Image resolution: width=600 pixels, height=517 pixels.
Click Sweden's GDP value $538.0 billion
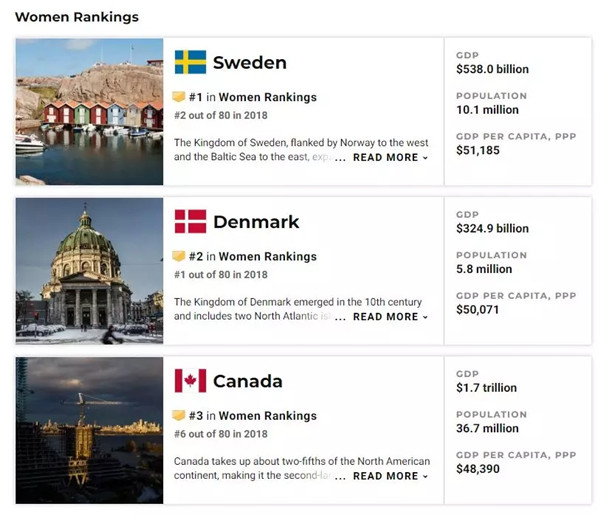pyautogui.click(x=492, y=70)
